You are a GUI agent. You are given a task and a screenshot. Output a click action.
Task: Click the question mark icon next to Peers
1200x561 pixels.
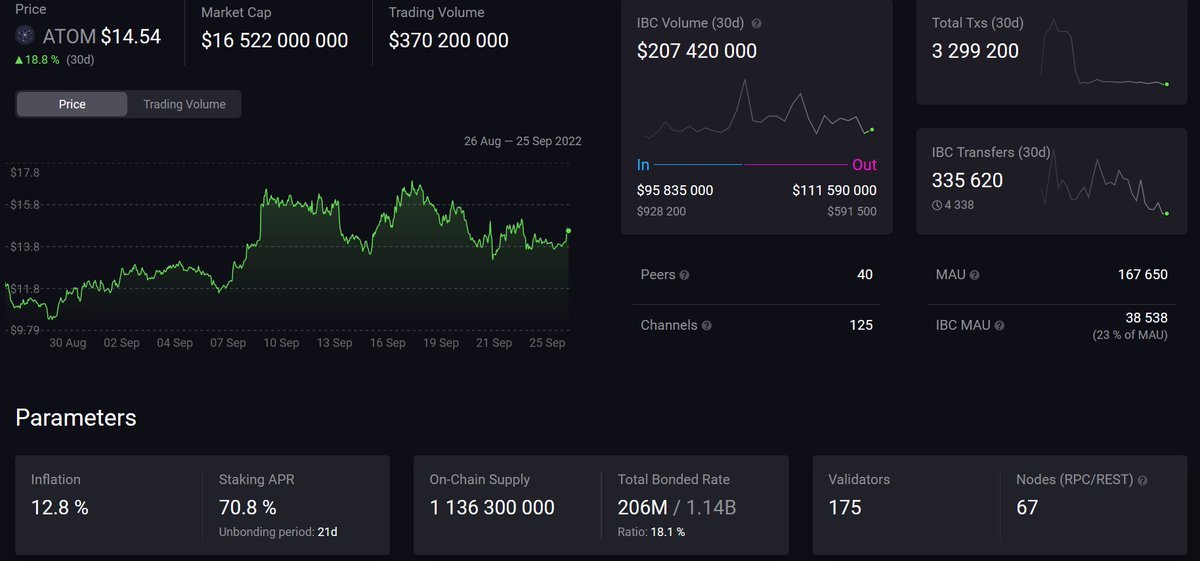pos(685,275)
